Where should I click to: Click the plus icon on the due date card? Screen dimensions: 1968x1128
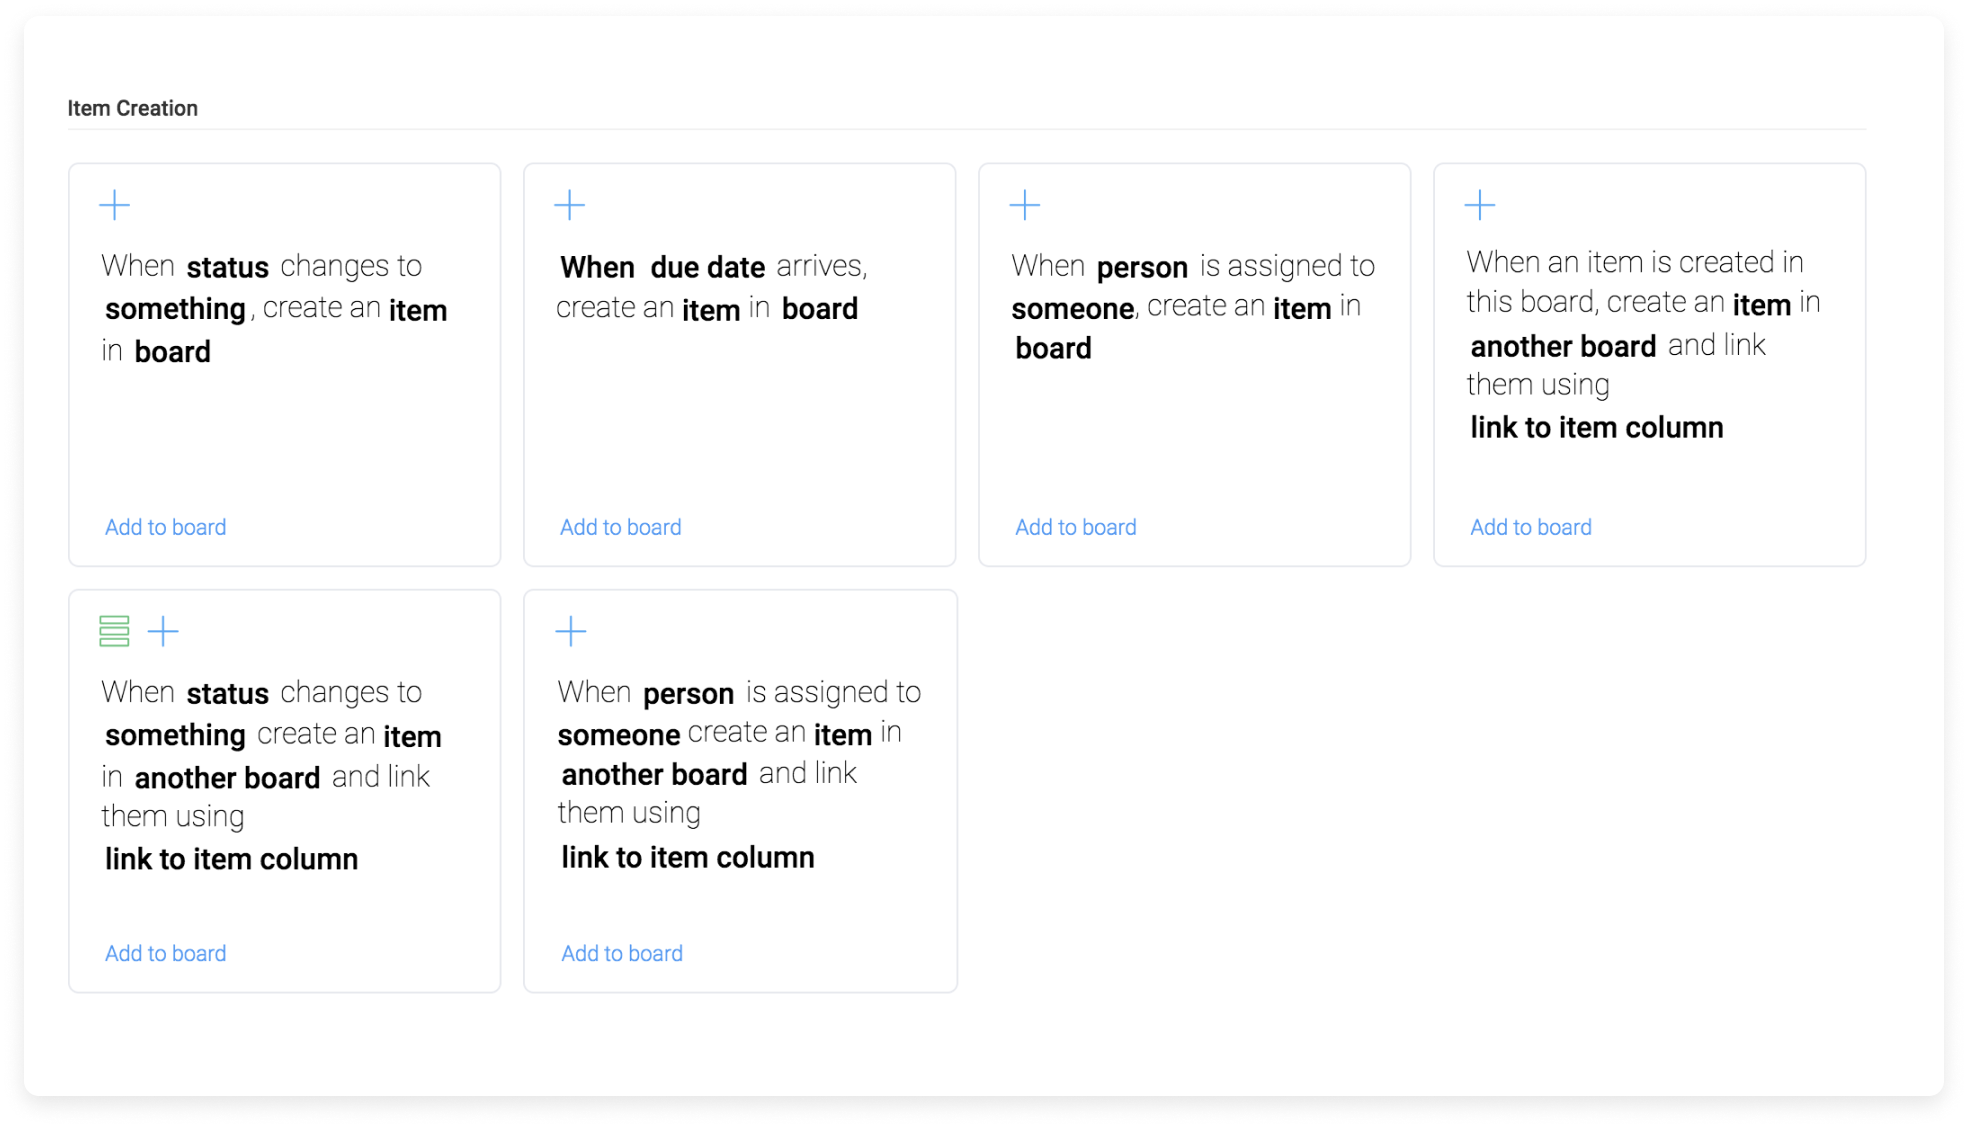tap(569, 205)
